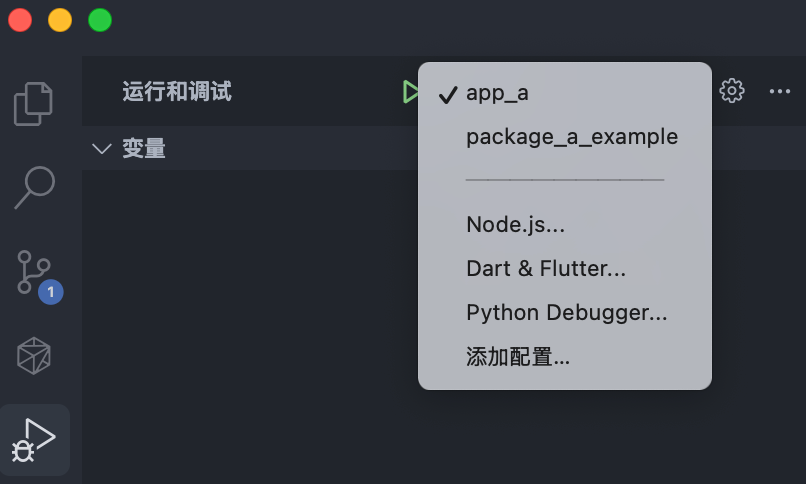Open the Run and Debug view
This screenshot has width=806, height=484.
34,440
